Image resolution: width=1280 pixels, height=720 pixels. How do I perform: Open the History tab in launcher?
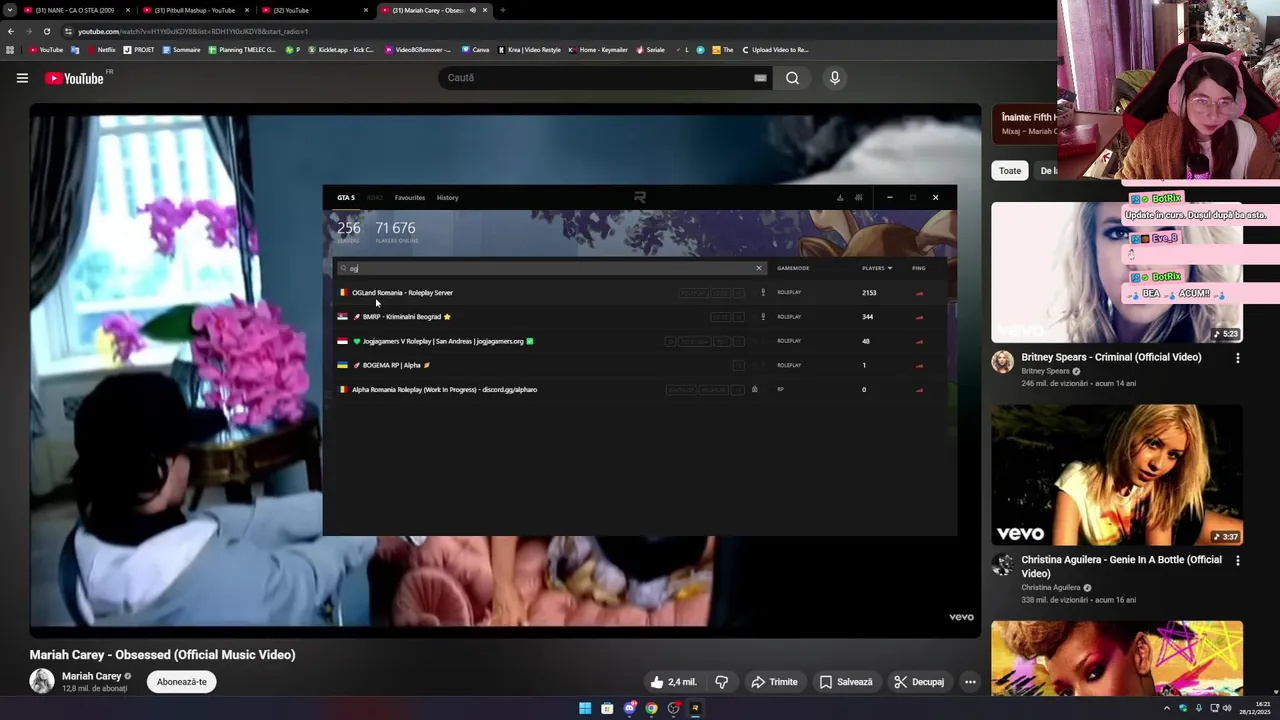(447, 198)
